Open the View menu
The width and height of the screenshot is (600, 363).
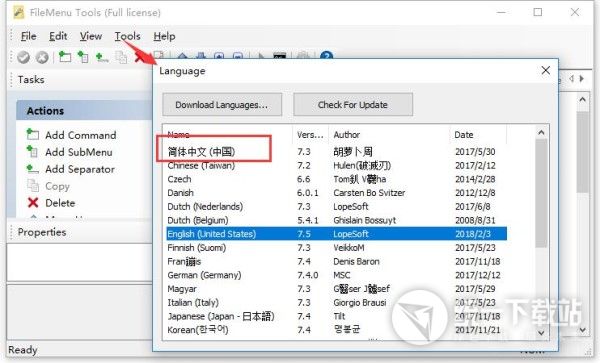(x=91, y=36)
